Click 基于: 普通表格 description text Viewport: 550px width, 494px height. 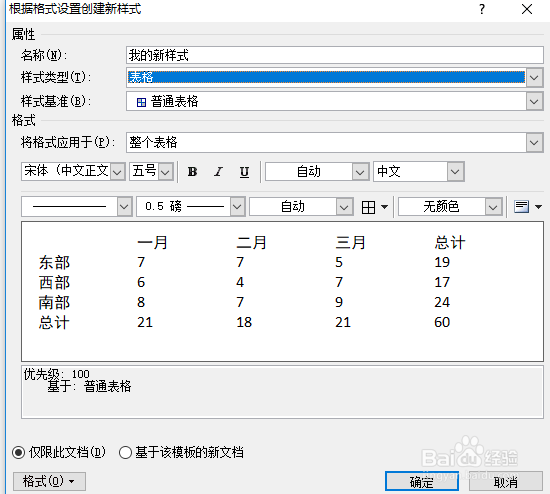pos(89,387)
